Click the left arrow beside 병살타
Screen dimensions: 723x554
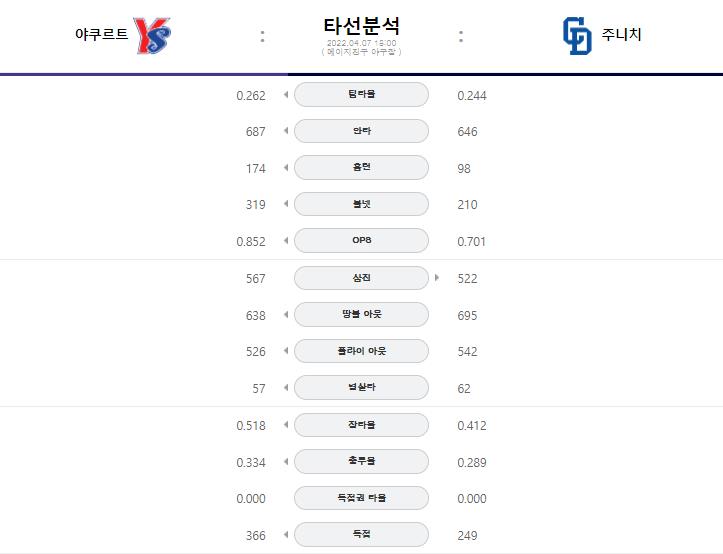pos(286,387)
